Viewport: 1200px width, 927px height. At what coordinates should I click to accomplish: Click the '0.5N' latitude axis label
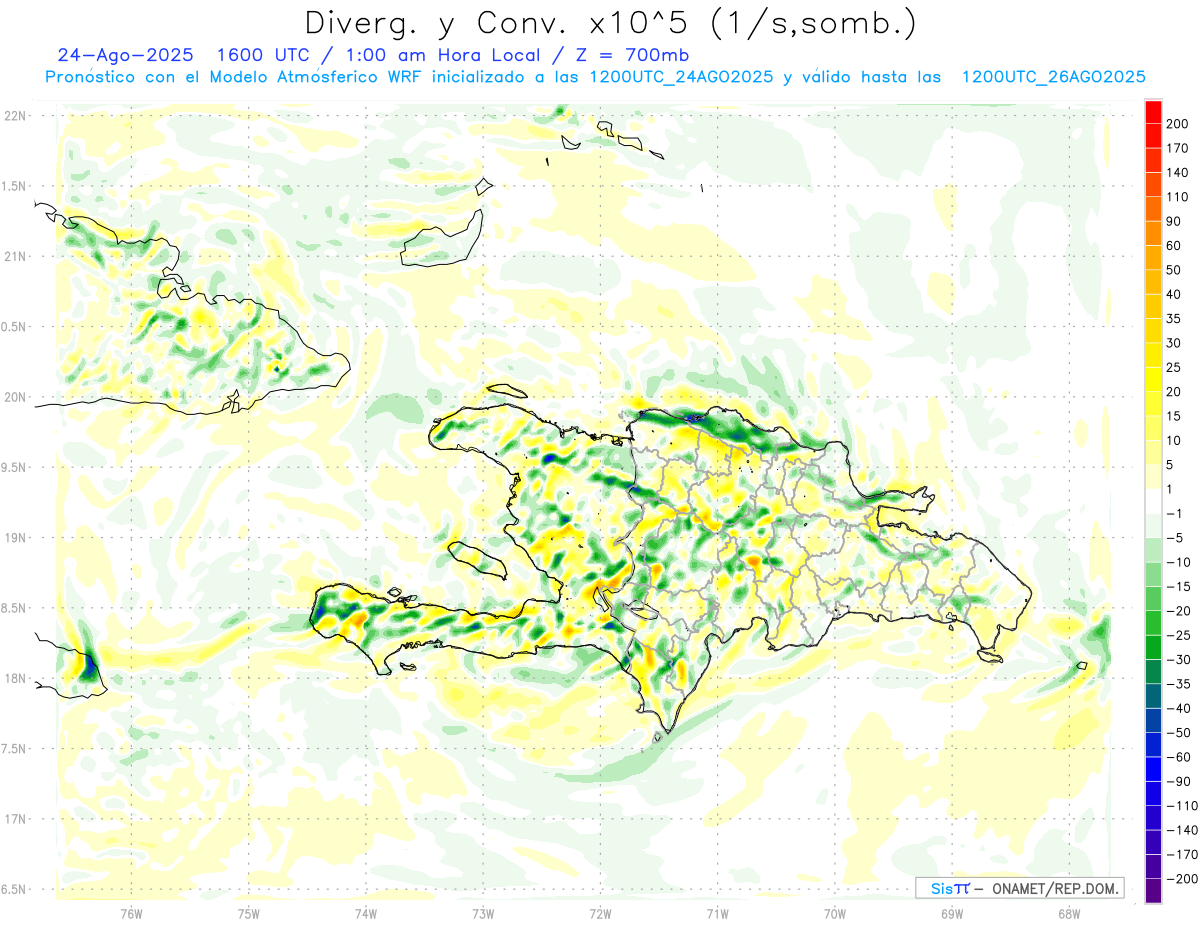point(15,326)
